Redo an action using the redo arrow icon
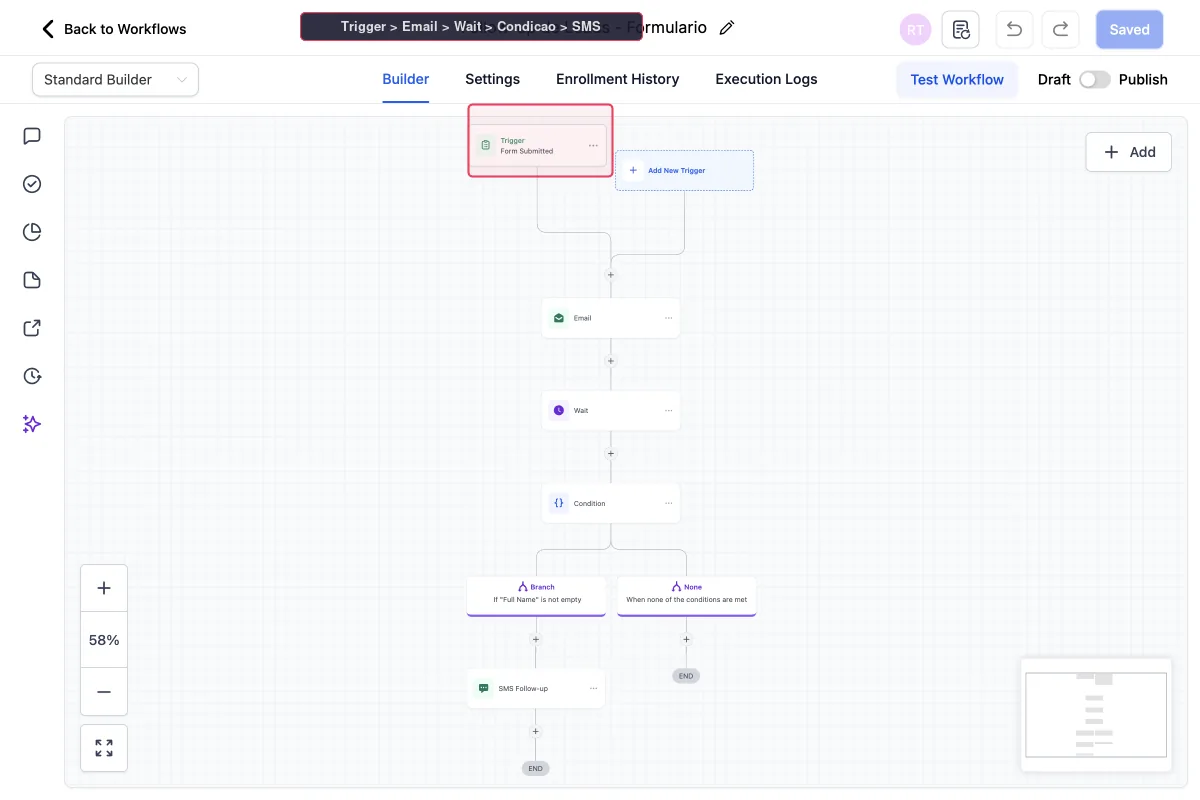 click(1060, 28)
